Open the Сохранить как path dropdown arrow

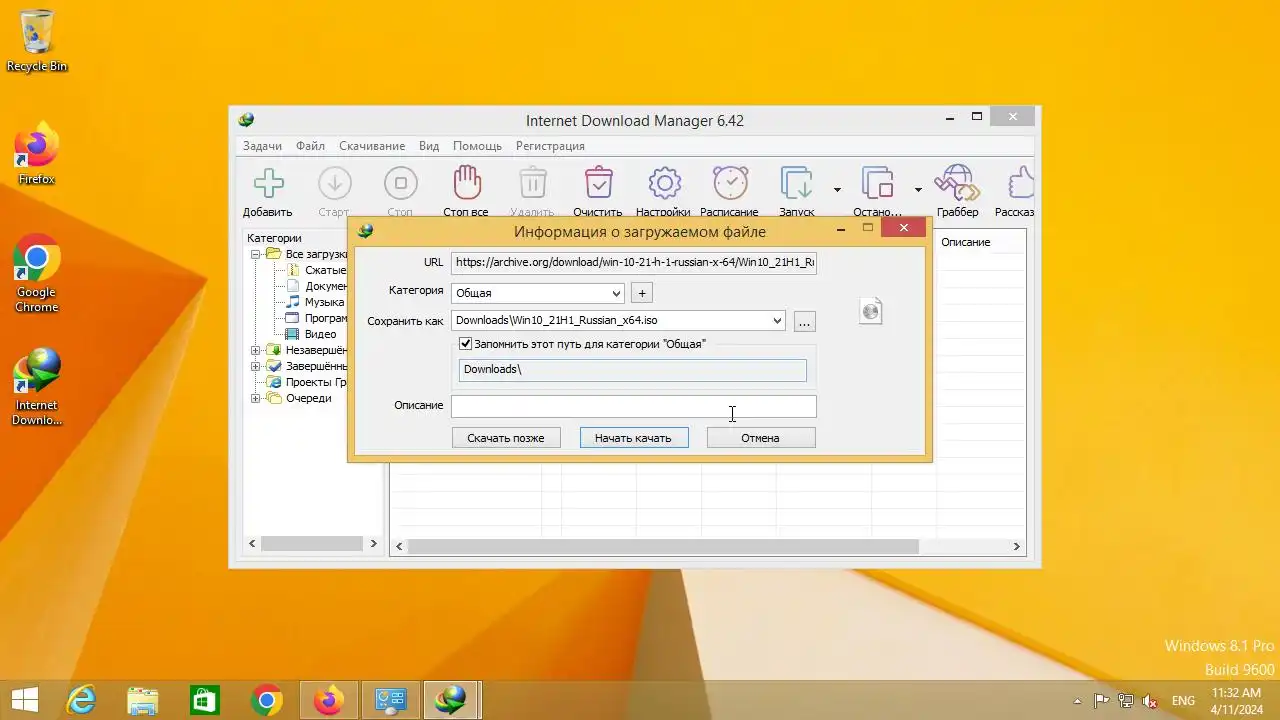coord(777,321)
